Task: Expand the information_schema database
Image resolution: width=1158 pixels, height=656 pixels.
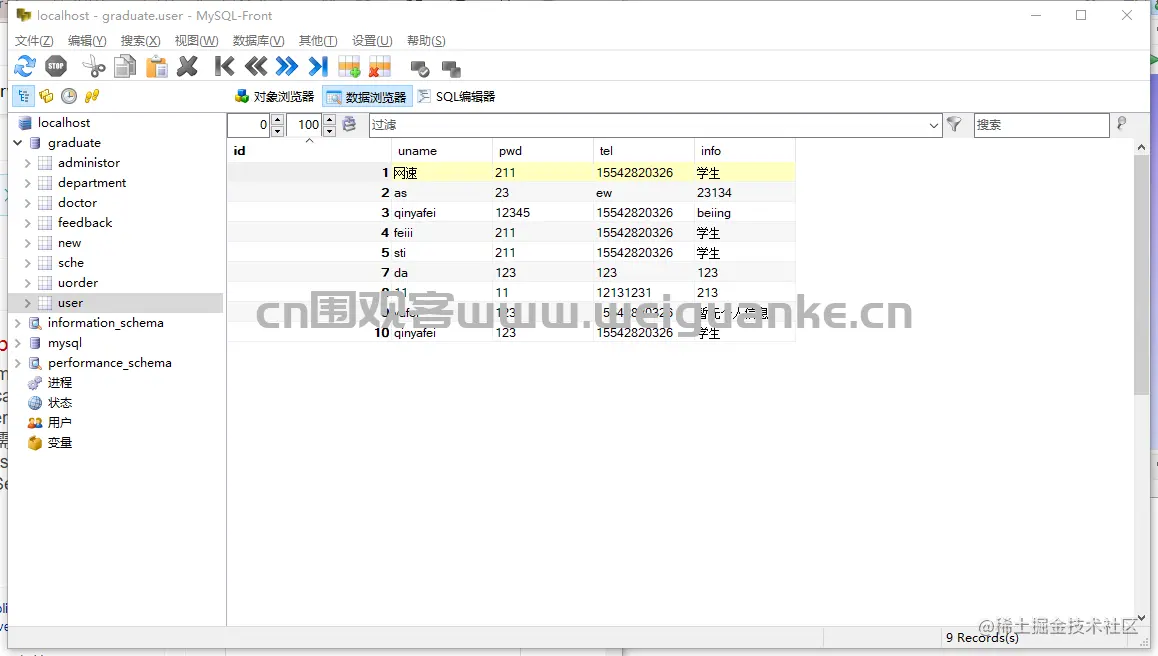Action: click(18, 323)
